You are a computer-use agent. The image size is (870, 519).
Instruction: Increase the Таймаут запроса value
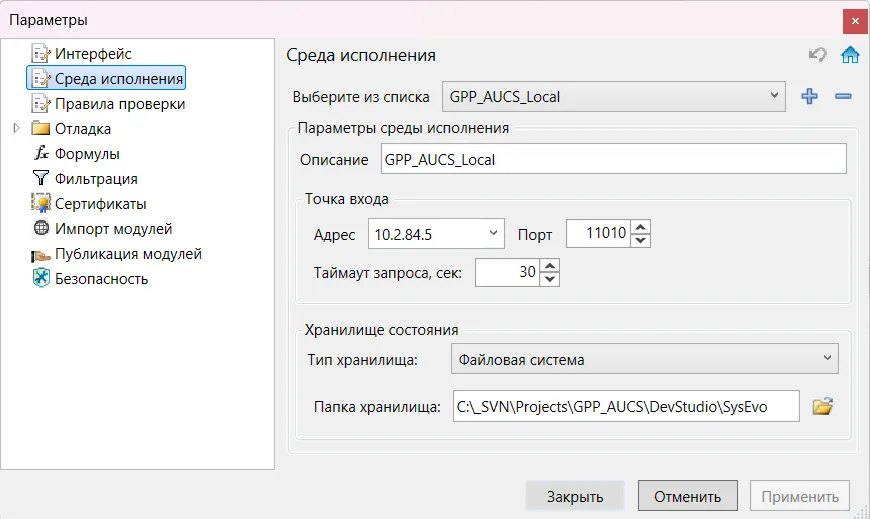tap(549, 266)
